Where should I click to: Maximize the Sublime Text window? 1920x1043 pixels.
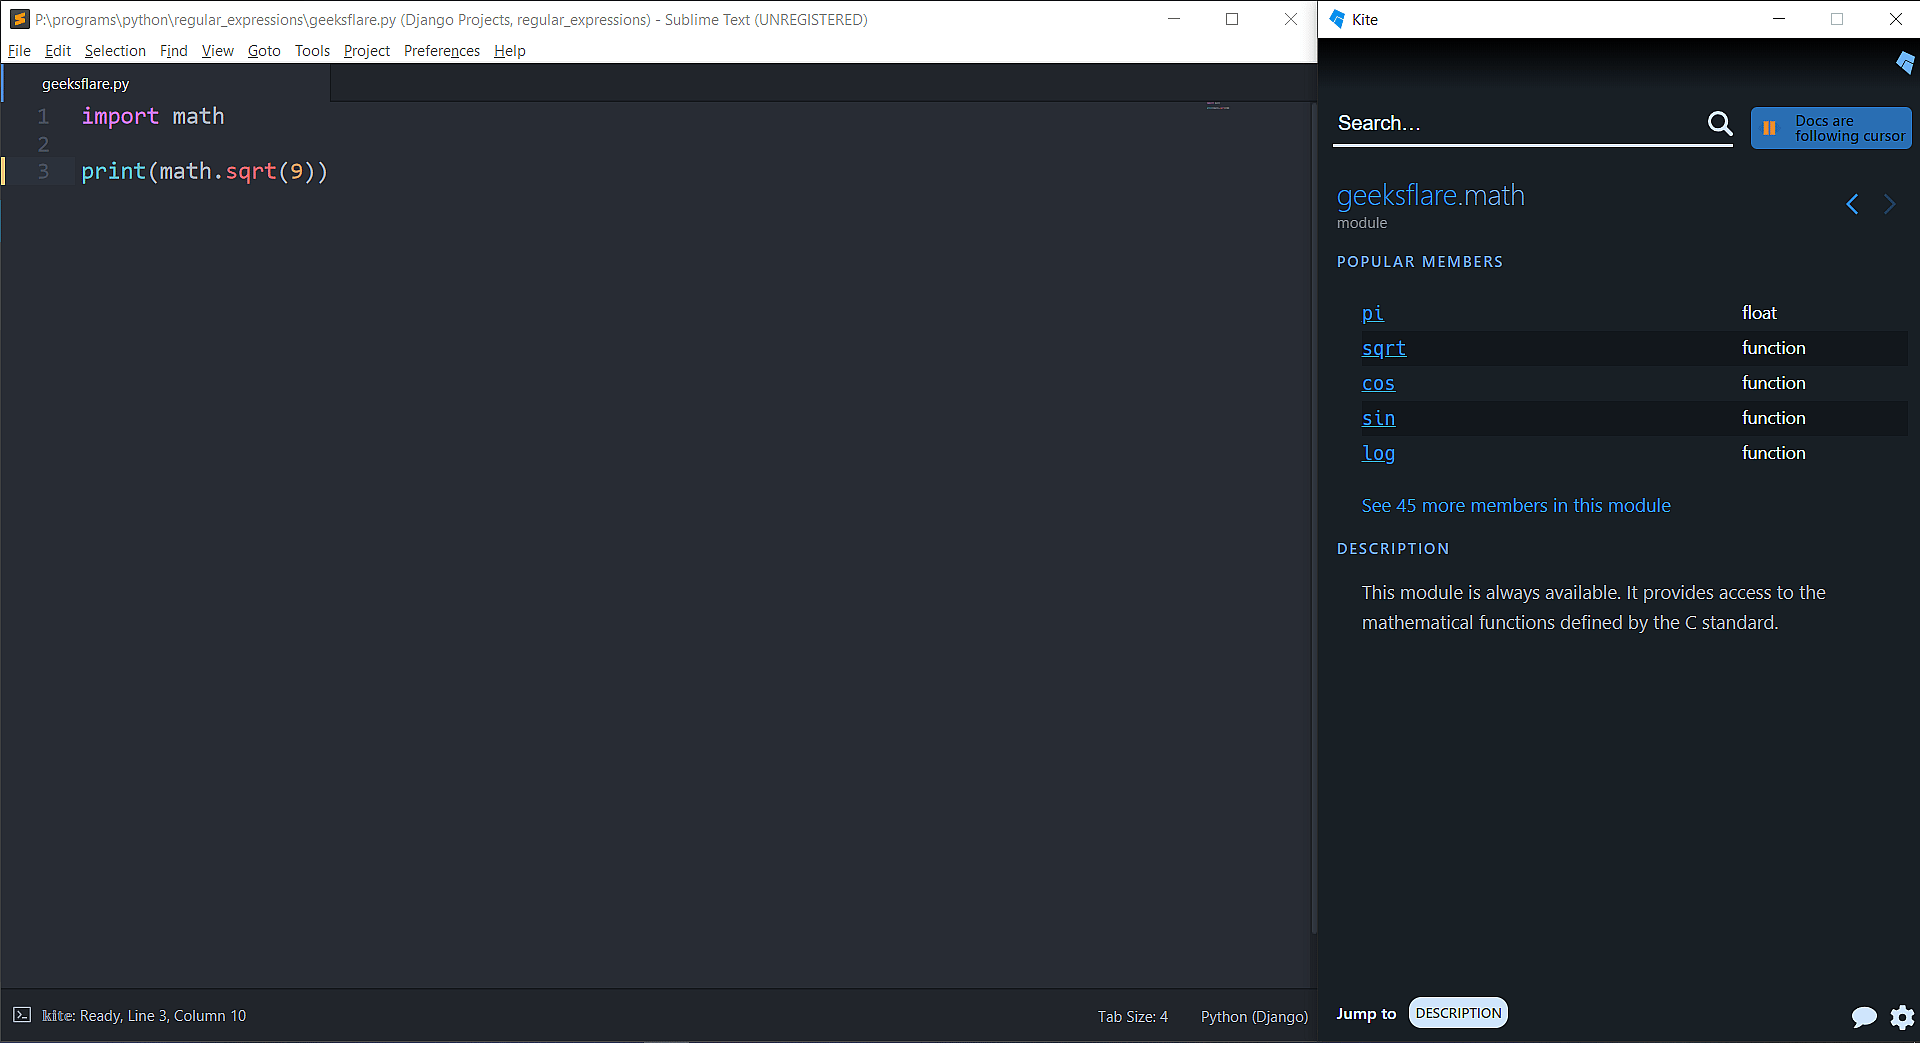click(1232, 19)
